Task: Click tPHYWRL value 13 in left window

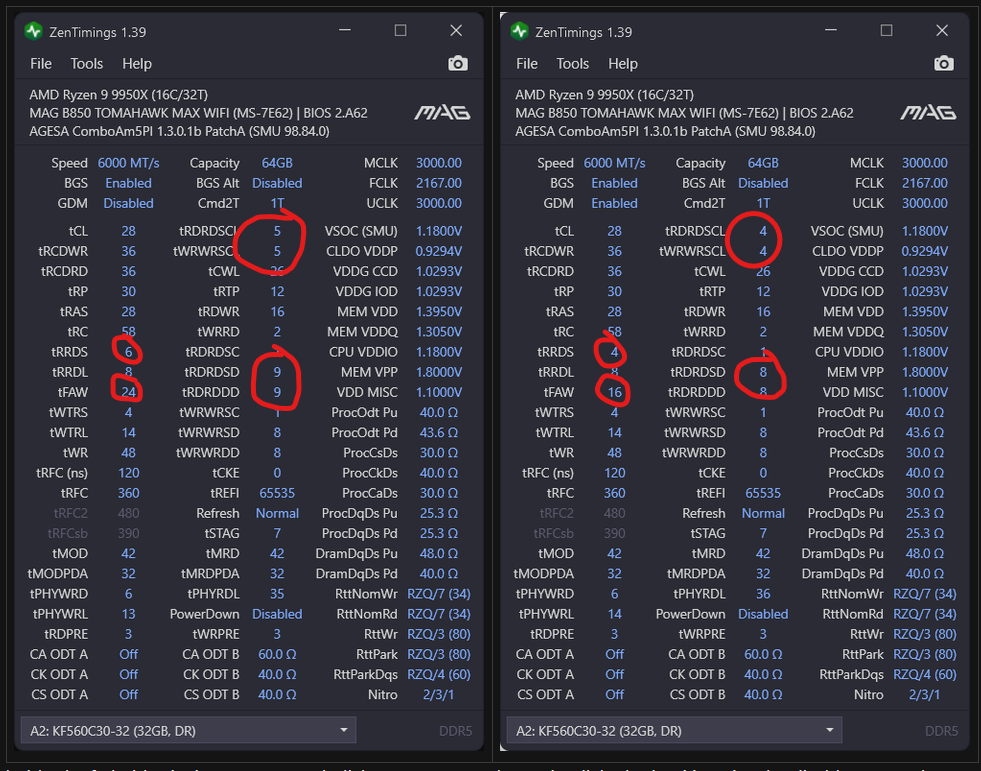Action: pyautogui.click(x=128, y=614)
